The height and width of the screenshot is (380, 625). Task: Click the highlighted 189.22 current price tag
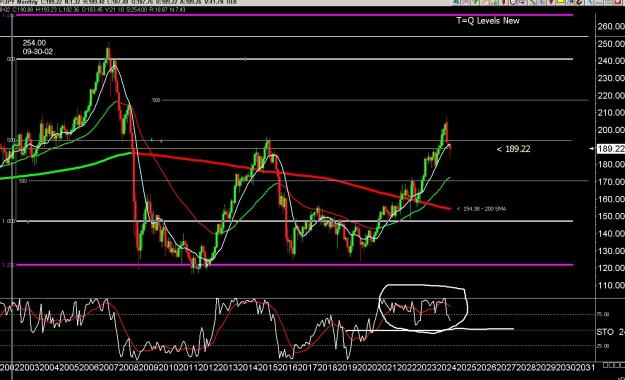coord(610,149)
